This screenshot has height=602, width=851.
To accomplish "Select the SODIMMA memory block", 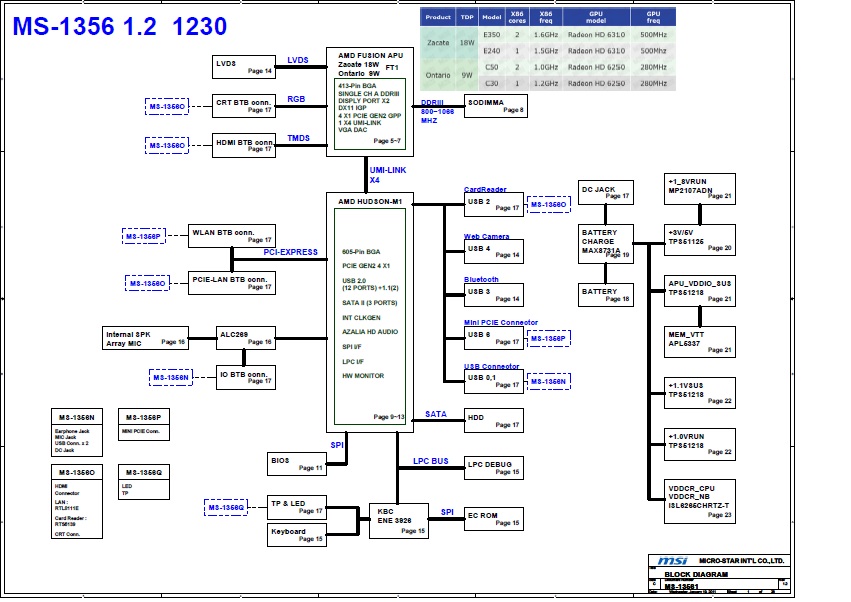I will 495,105.
